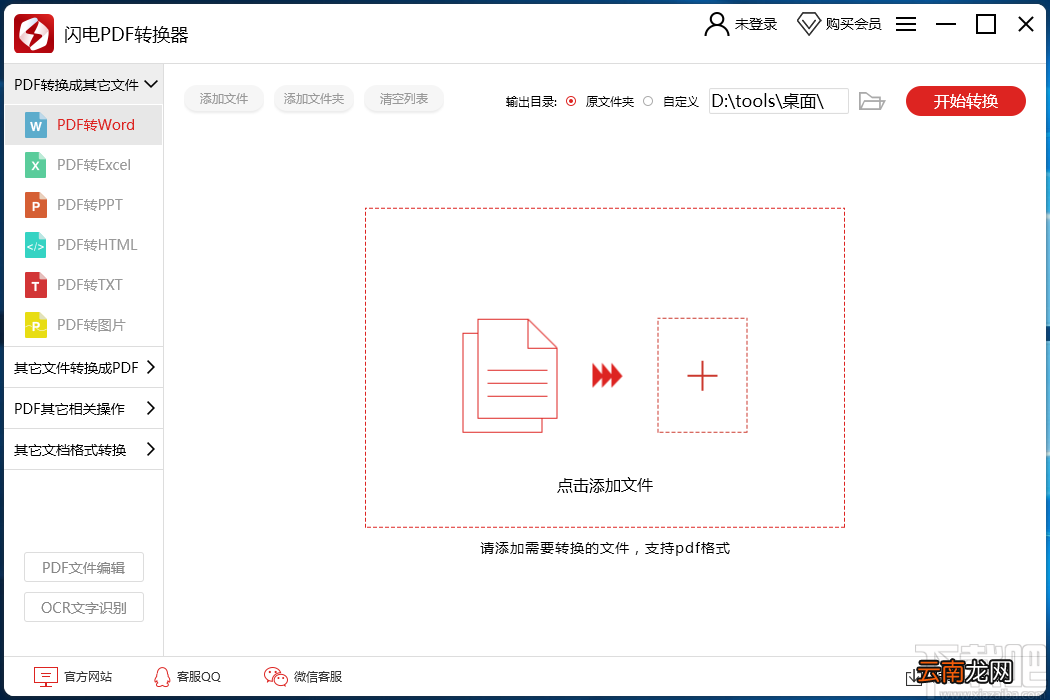Screen dimensions: 1050x700
Task: Click the 客服QQ penguin icon
Action: (x=162, y=677)
